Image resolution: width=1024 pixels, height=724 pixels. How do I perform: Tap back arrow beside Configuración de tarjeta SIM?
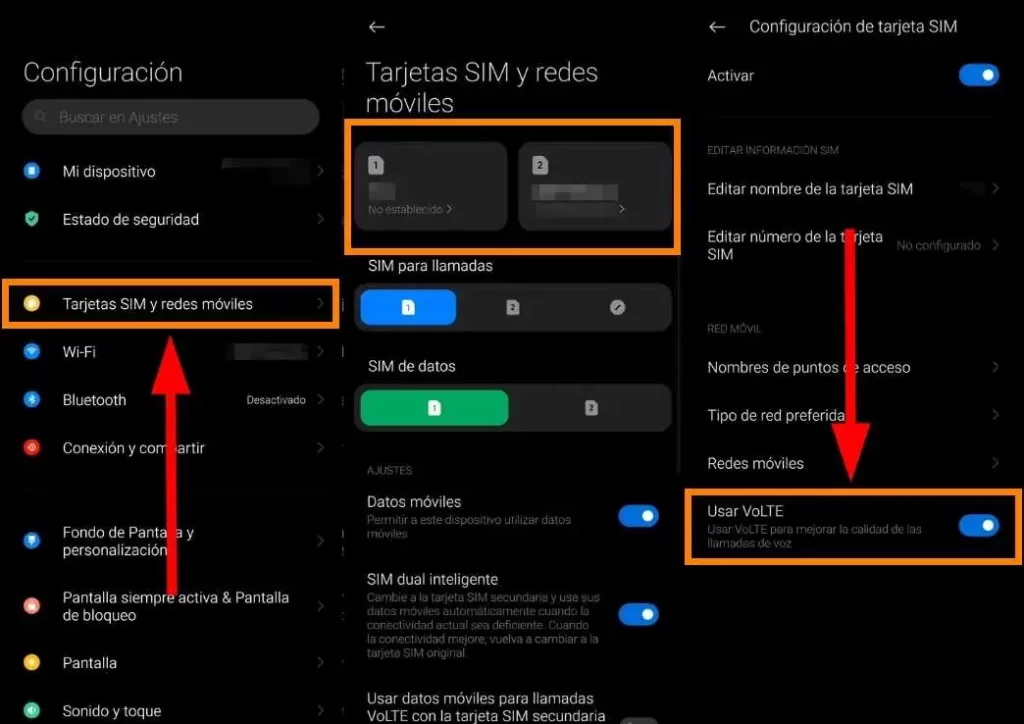717,27
